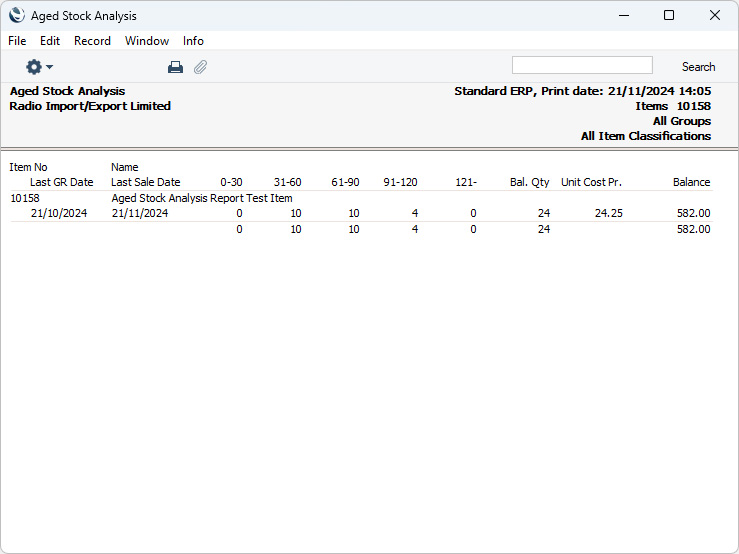Close the Aged Stock Analysis window
The height and width of the screenshot is (554, 739).
click(714, 15)
